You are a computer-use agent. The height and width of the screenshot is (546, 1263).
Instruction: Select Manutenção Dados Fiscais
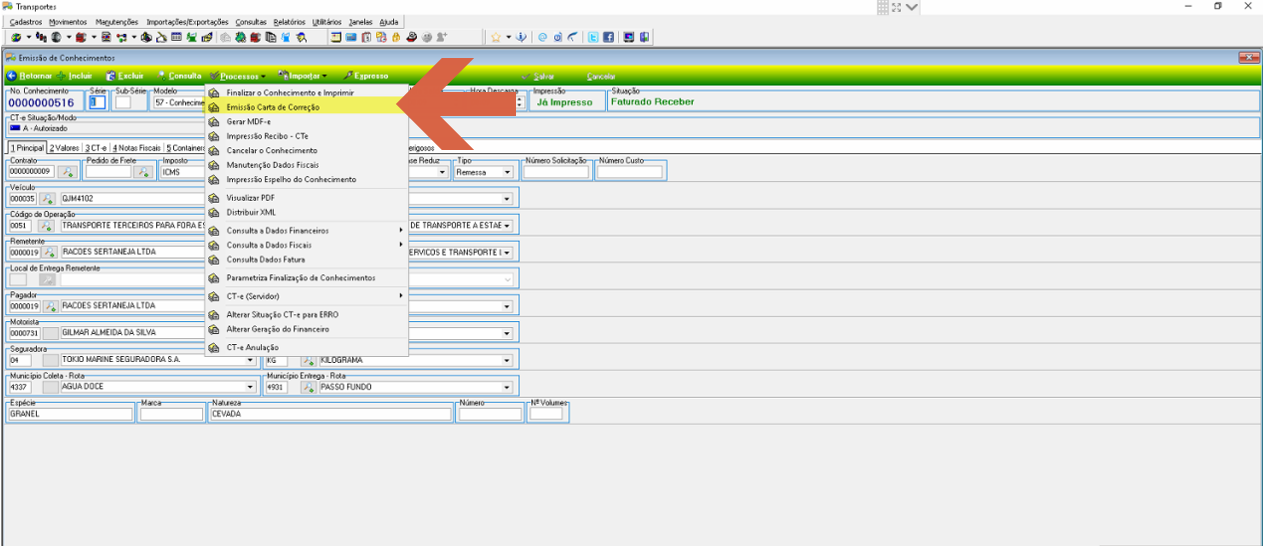[306, 165]
